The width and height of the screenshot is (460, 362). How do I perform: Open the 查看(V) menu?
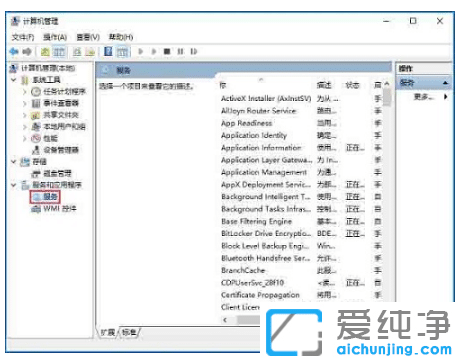(x=88, y=37)
